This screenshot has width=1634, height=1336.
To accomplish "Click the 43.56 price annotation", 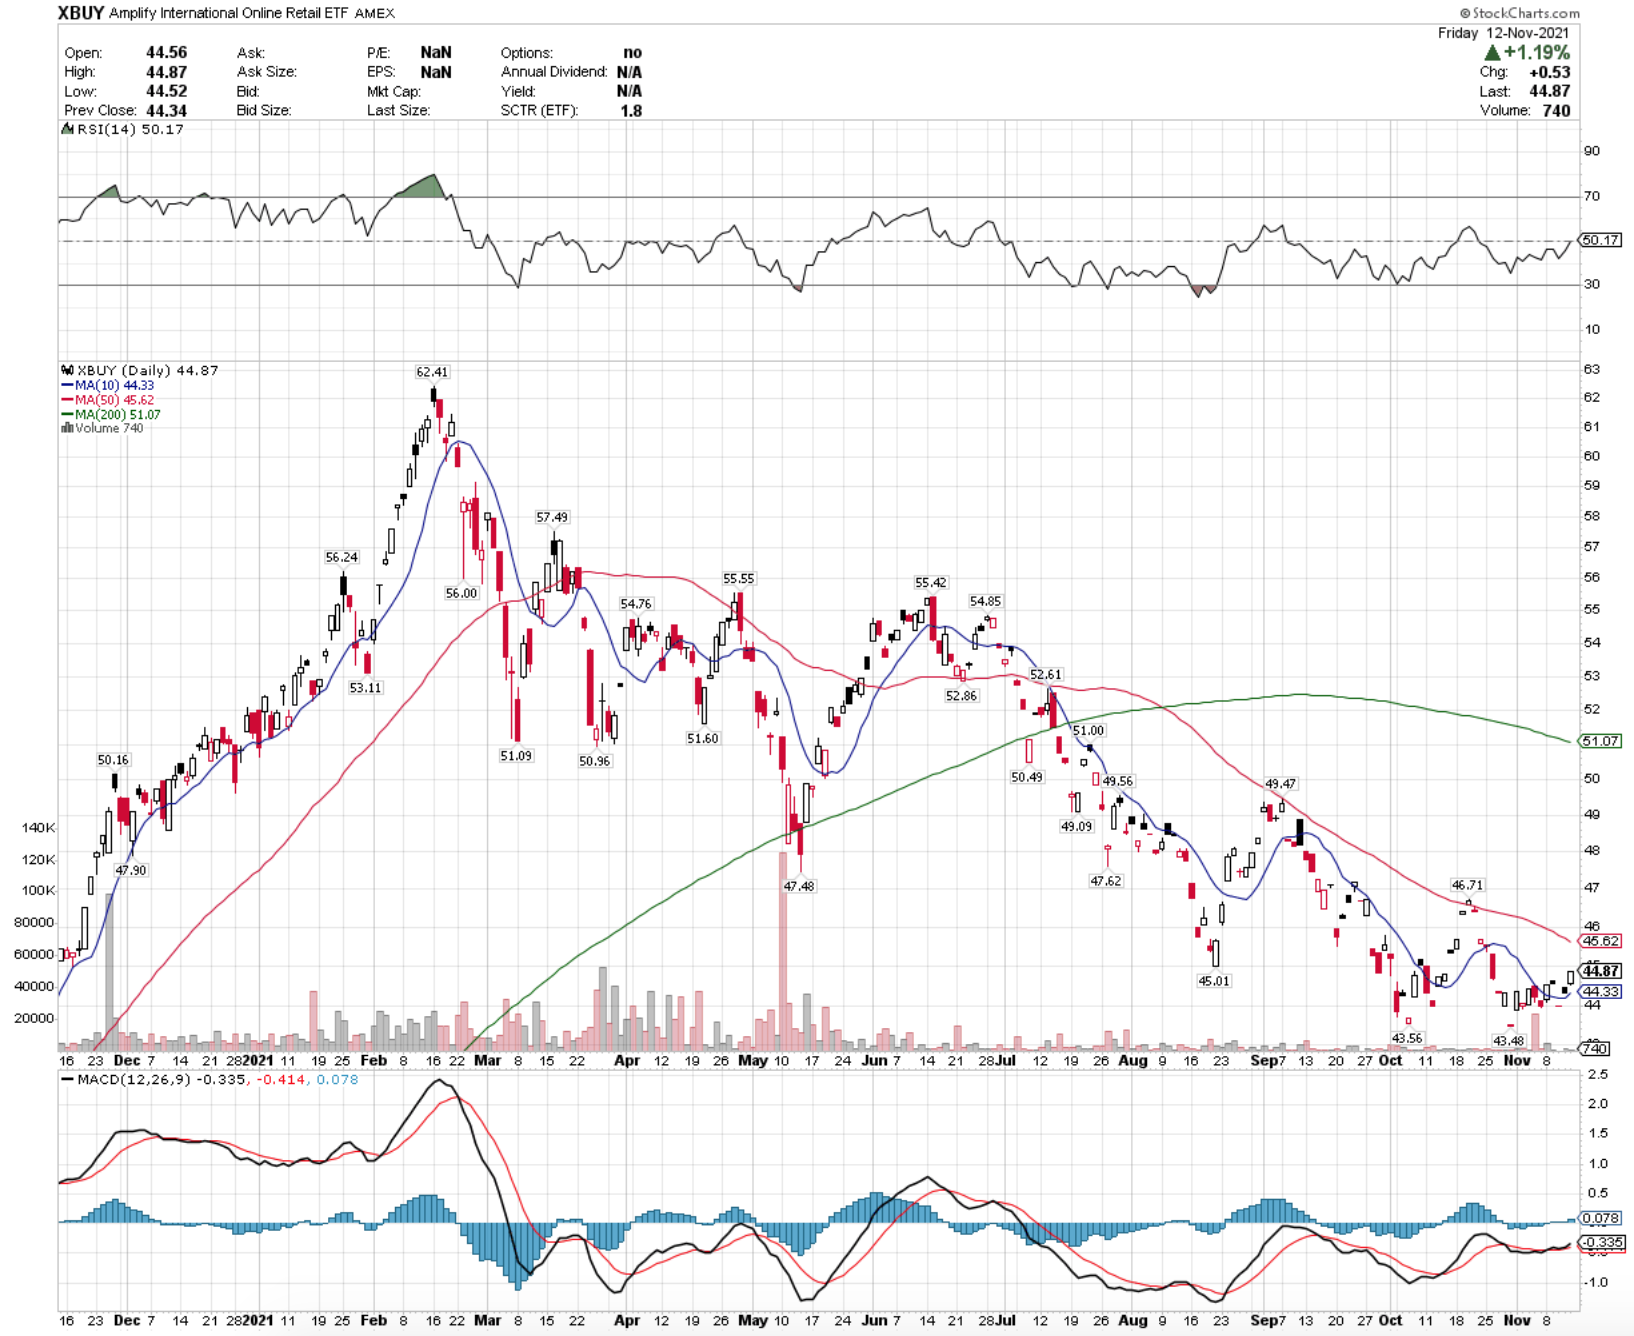I will pyautogui.click(x=1407, y=1038).
